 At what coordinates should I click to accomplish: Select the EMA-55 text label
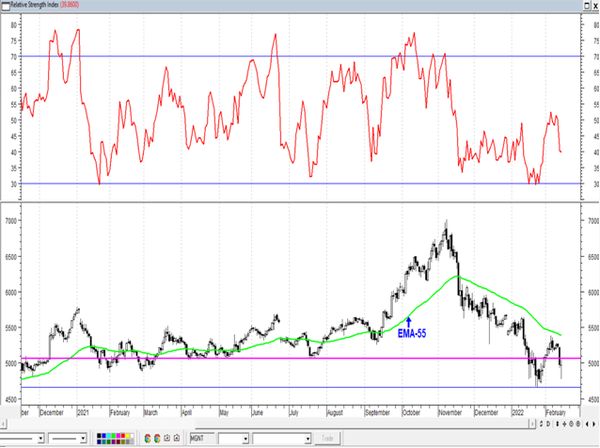coord(411,331)
